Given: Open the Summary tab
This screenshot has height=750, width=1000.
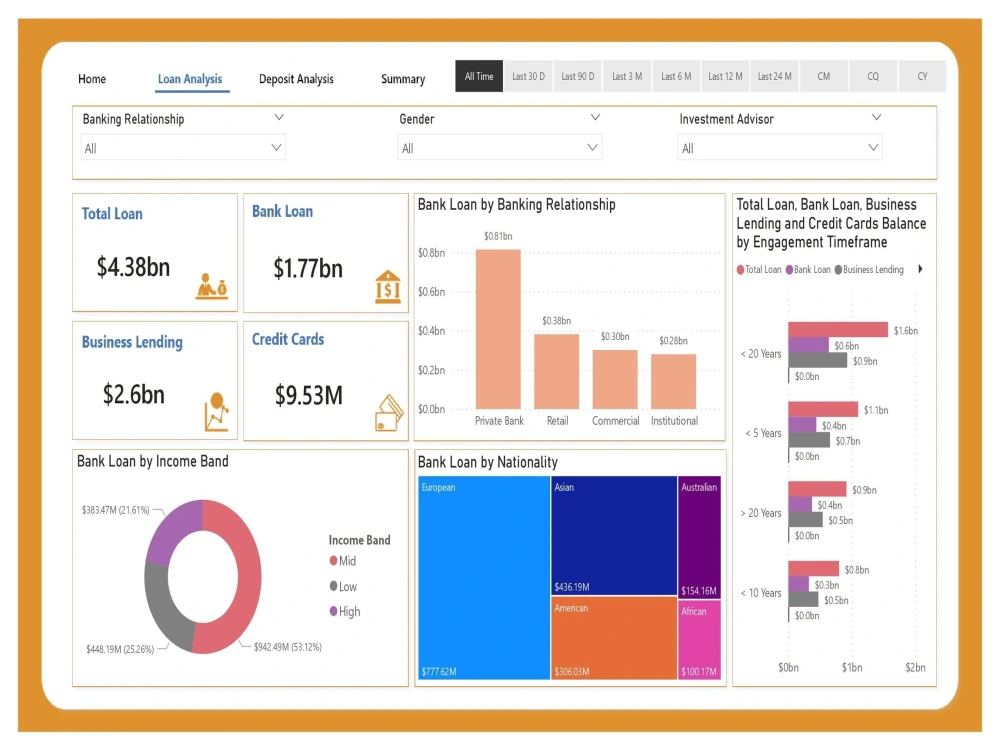Looking at the screenshot, I should (x=403, y=79).
